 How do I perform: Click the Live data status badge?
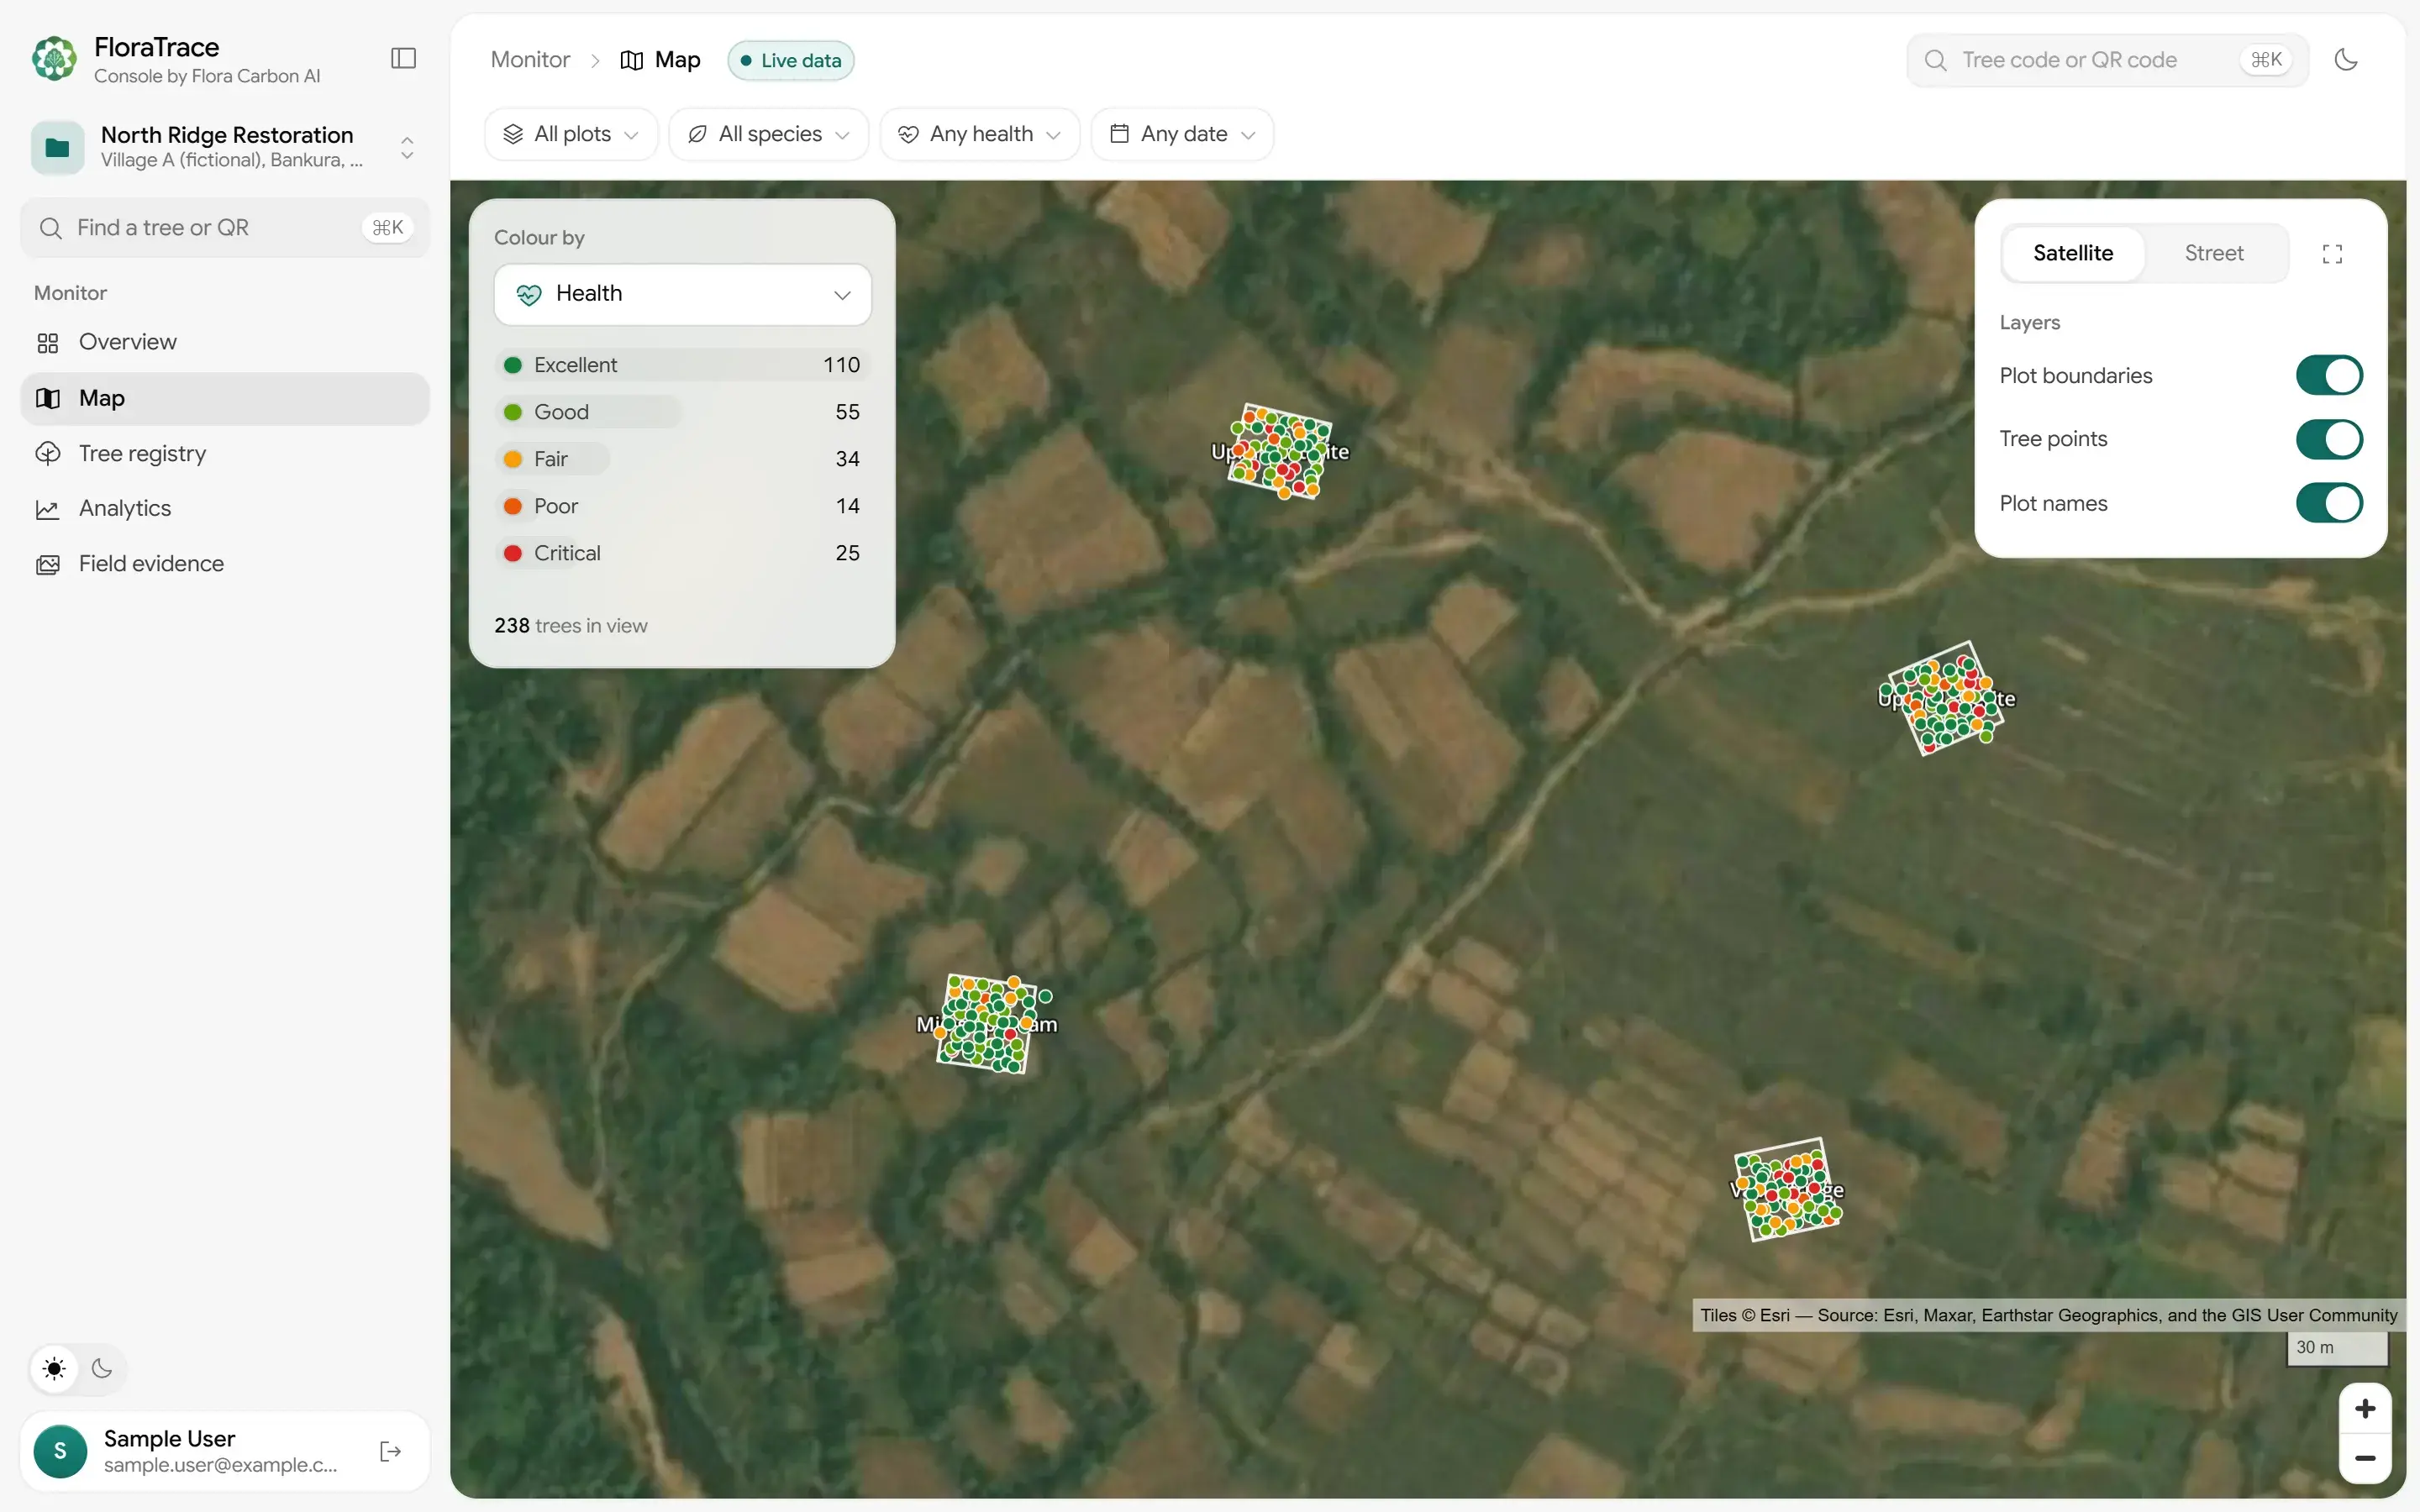click(791, 60)
